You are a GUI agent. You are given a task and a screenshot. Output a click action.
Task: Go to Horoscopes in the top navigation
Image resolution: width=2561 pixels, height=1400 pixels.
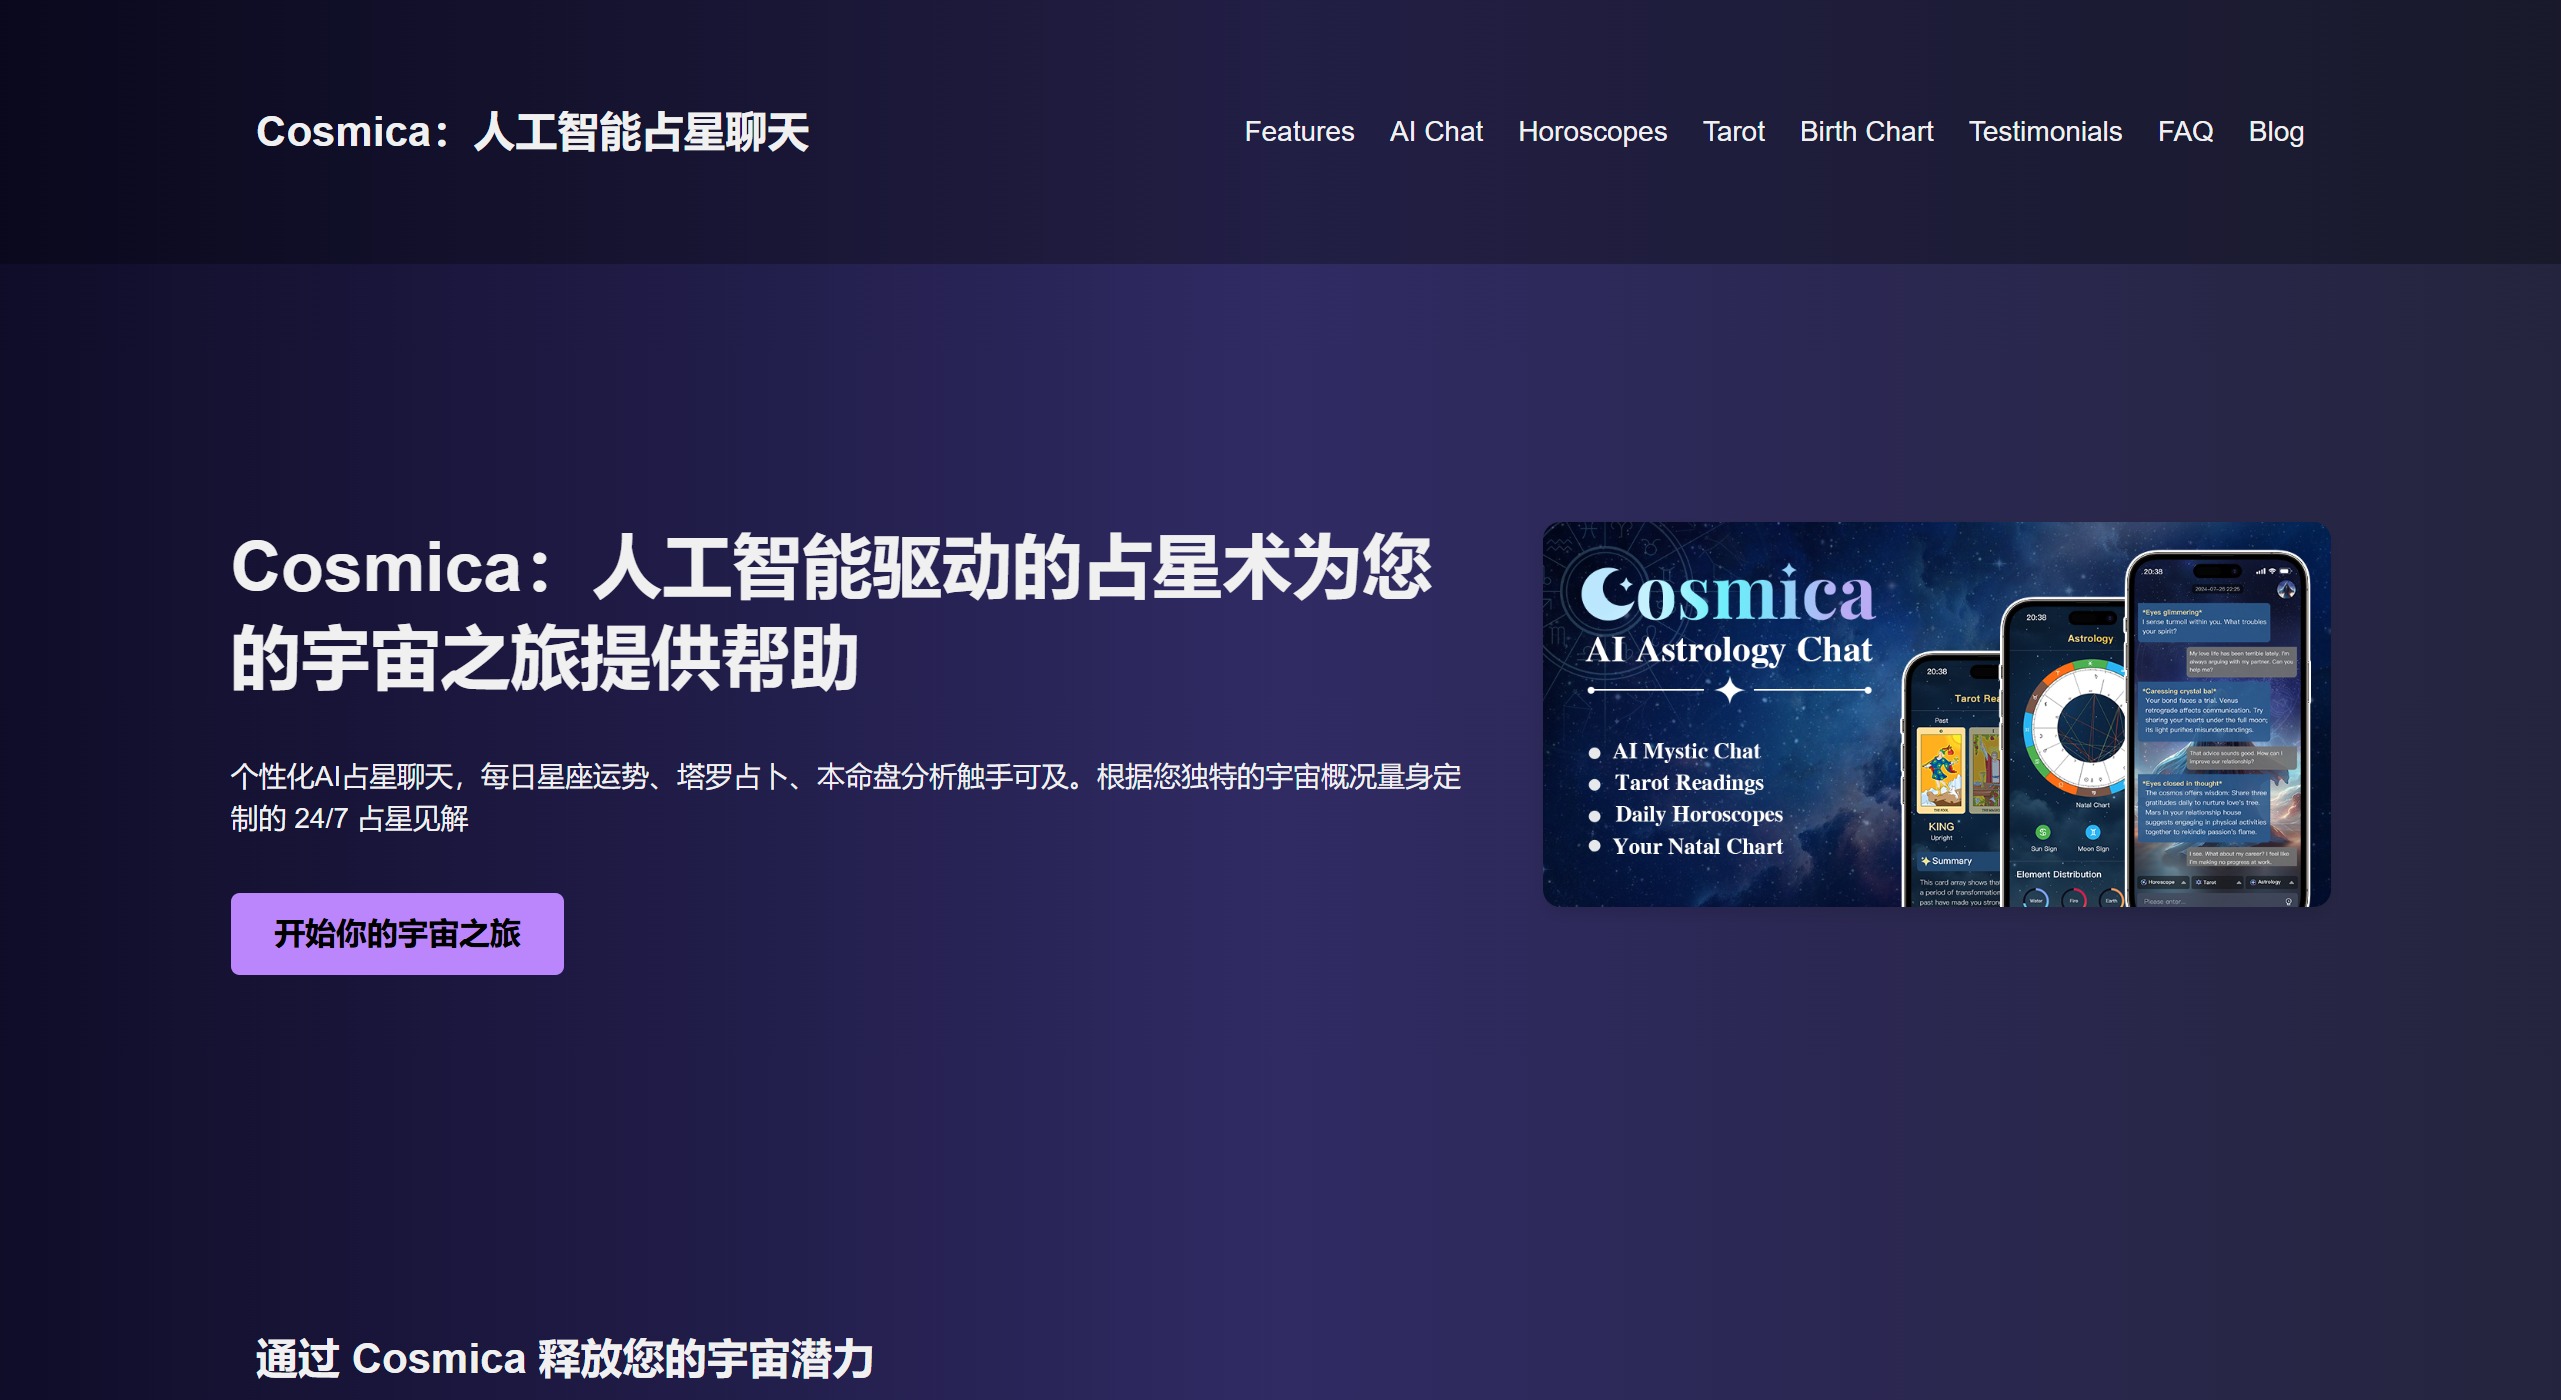[1592, 131]
